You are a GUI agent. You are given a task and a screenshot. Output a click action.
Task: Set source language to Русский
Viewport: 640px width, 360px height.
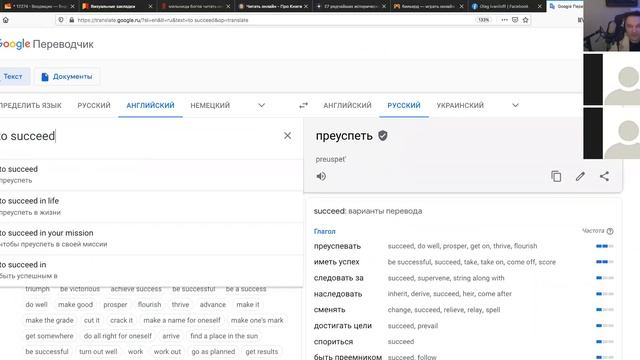(94, 105)
